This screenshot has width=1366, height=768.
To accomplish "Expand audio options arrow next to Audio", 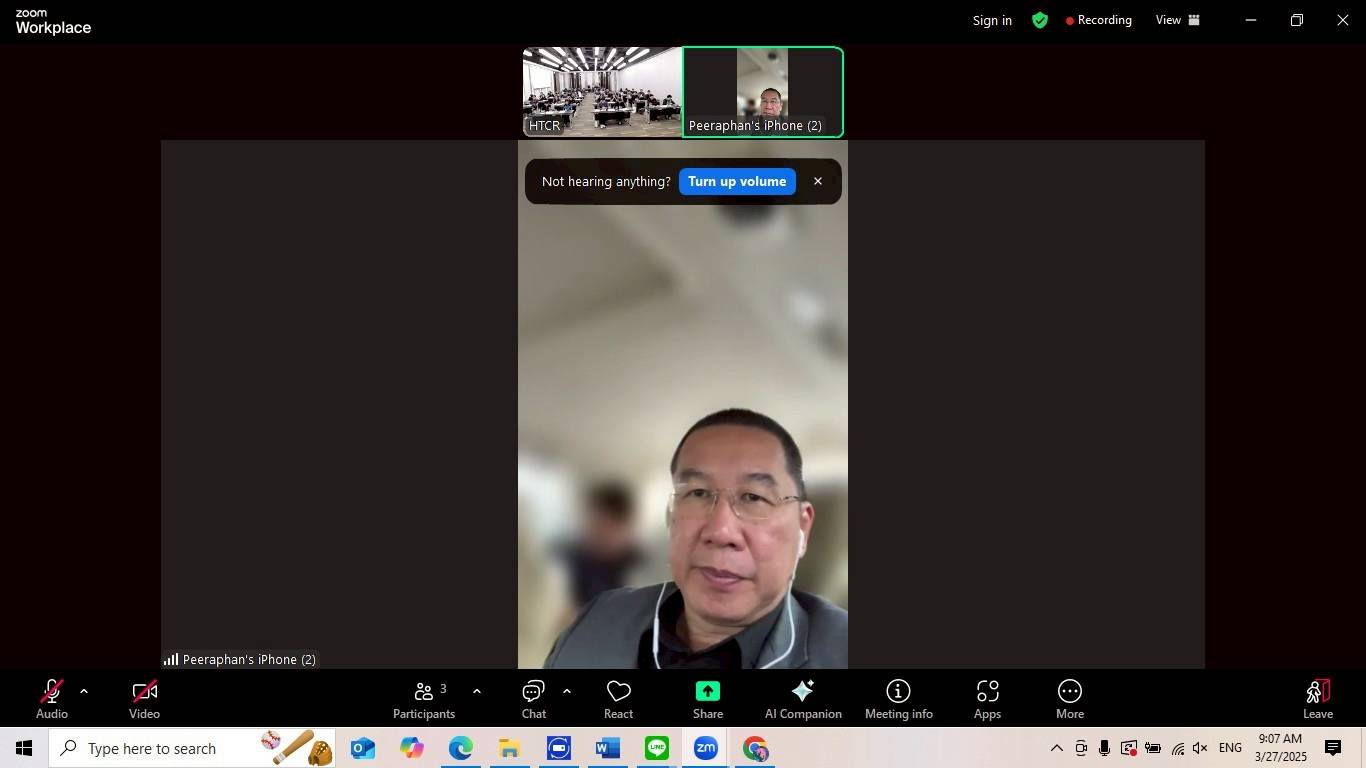I will 84,691.
